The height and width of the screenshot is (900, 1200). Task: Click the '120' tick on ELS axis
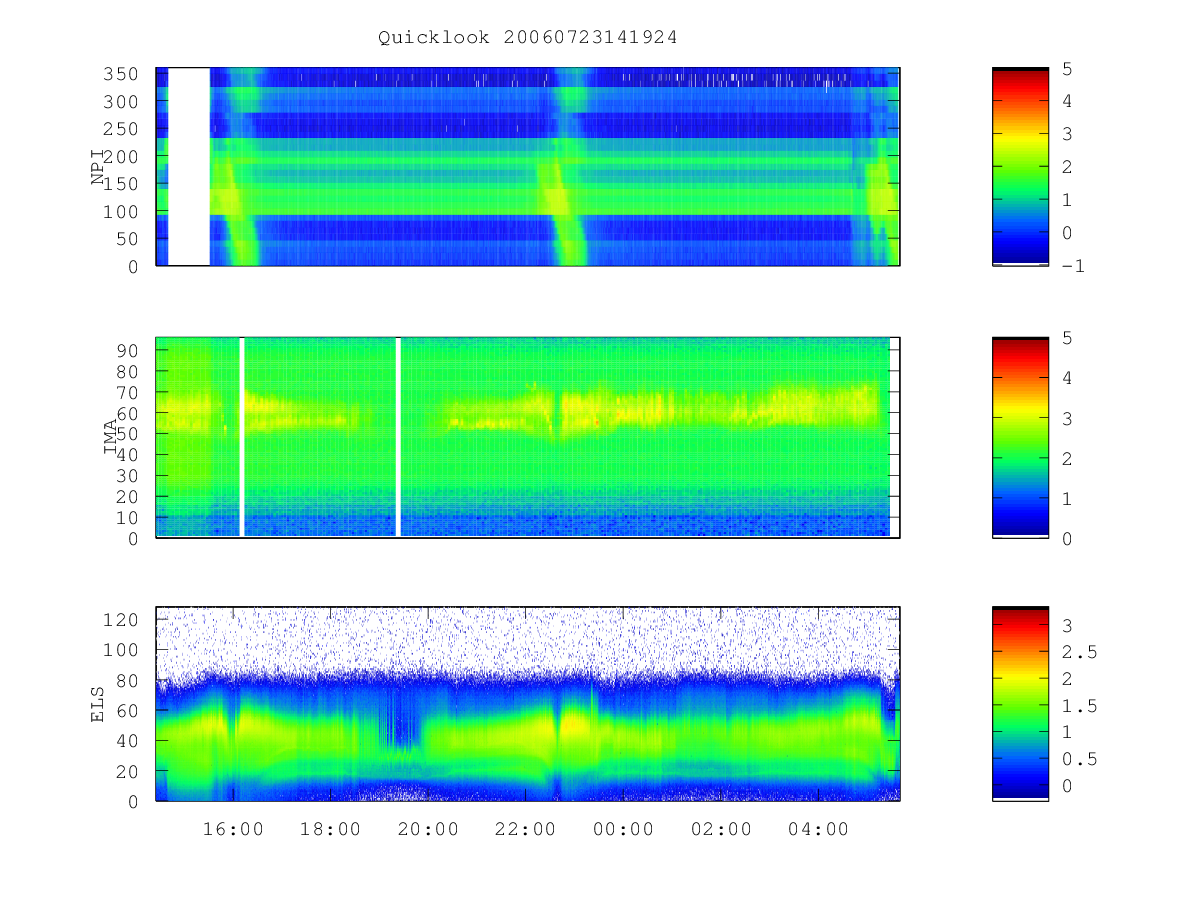(122, 619)
